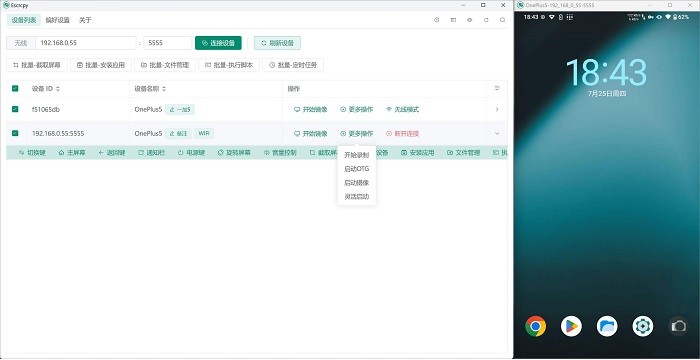Enable 无线模式 for device f51065db
This screenshot has width=700, height=360.
(x=402, y=109)
